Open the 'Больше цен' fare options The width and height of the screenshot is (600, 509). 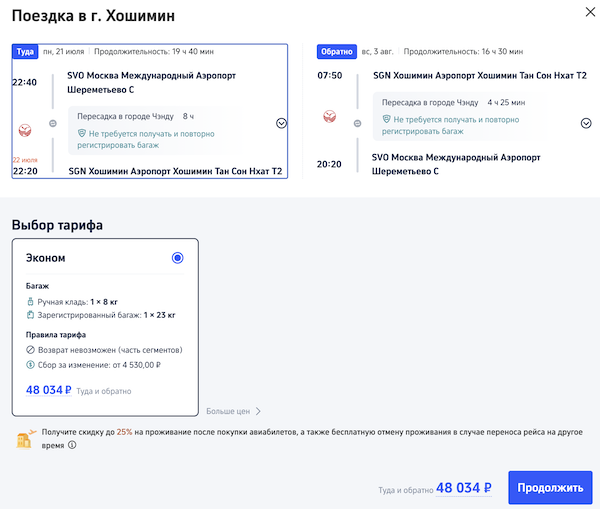pos(234,411)
